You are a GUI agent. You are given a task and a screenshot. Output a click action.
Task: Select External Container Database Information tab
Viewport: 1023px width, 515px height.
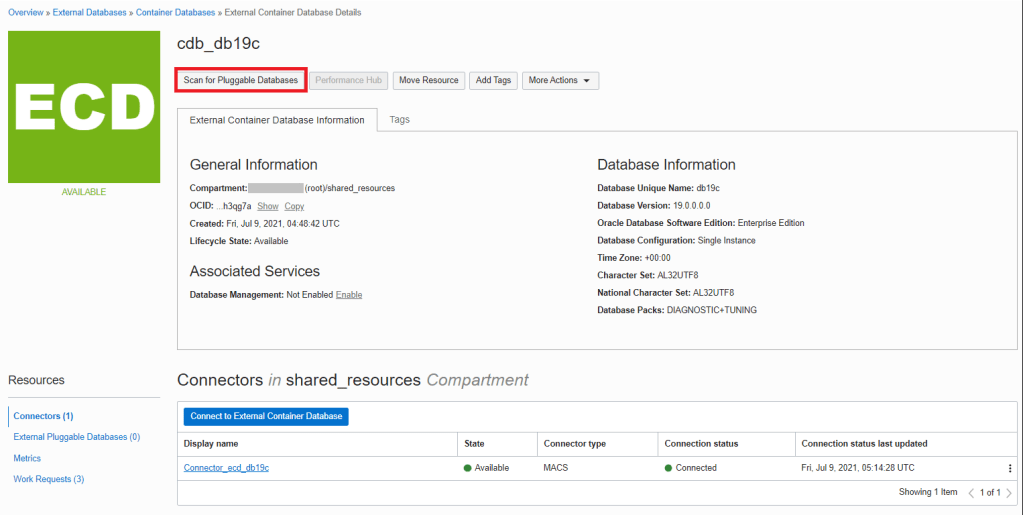click(277, 120)
